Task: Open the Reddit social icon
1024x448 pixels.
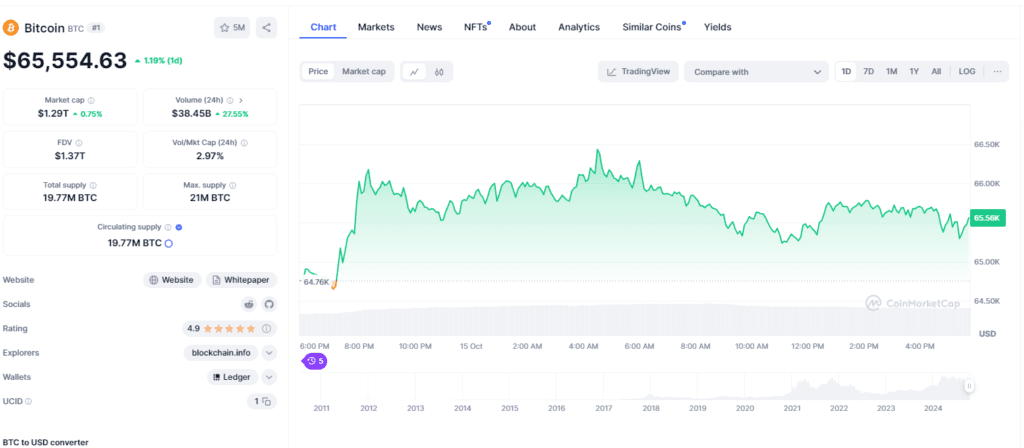Action: (x=249, y=304)
